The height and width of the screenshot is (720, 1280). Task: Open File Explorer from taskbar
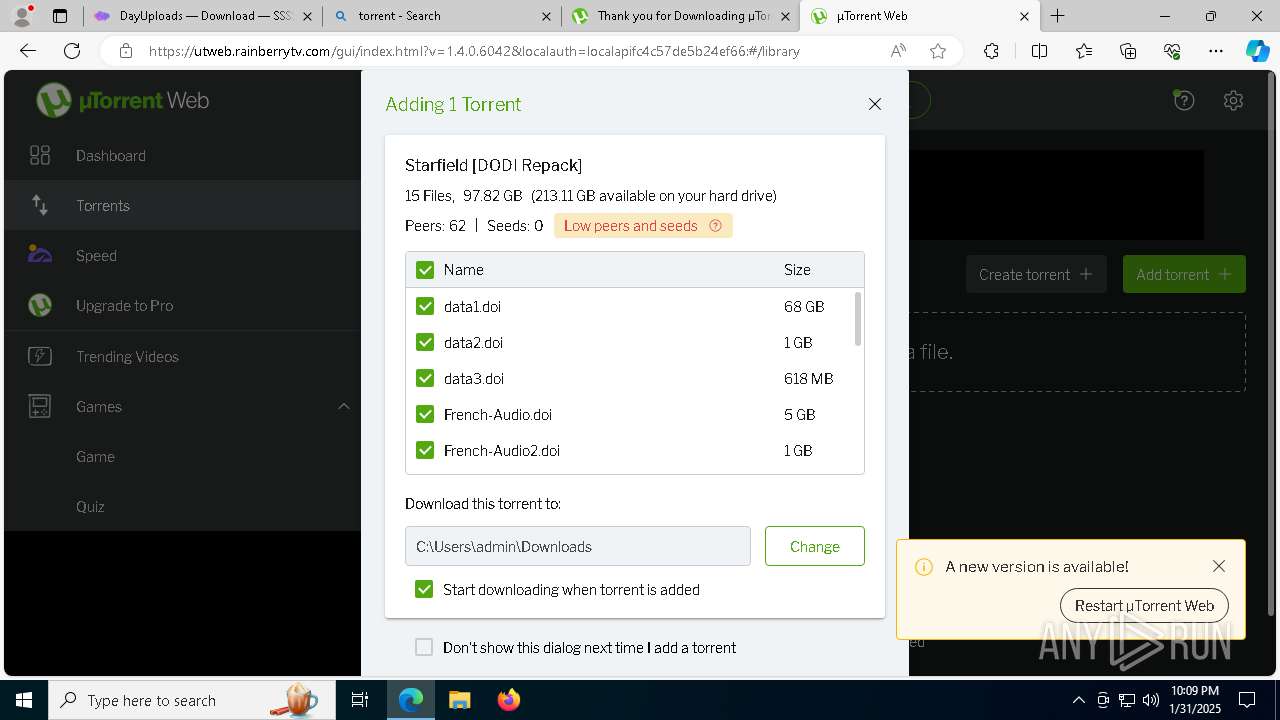click(x=459, y=700)
